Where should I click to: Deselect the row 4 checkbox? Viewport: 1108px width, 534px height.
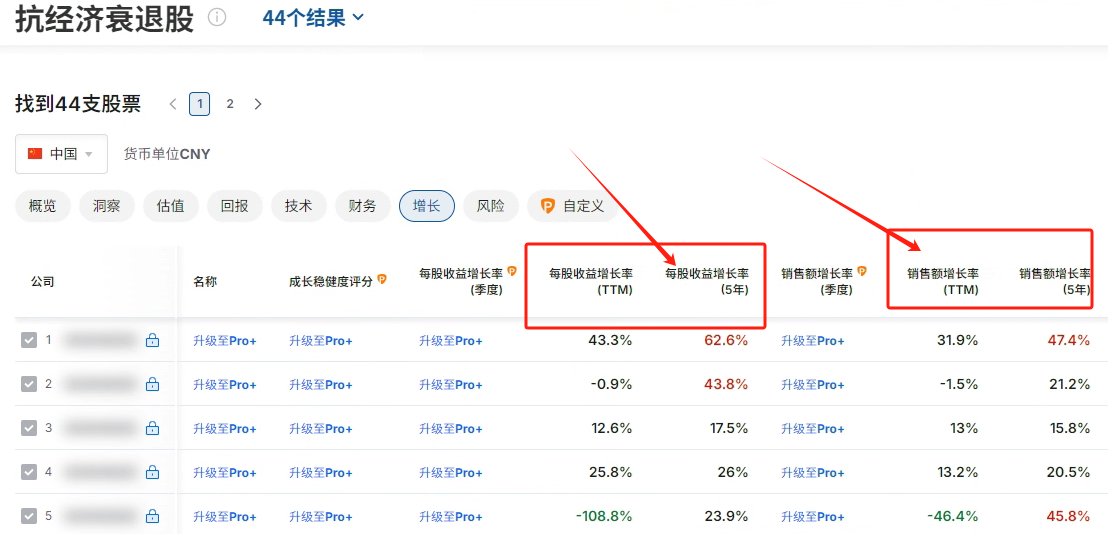click(29, 472)
